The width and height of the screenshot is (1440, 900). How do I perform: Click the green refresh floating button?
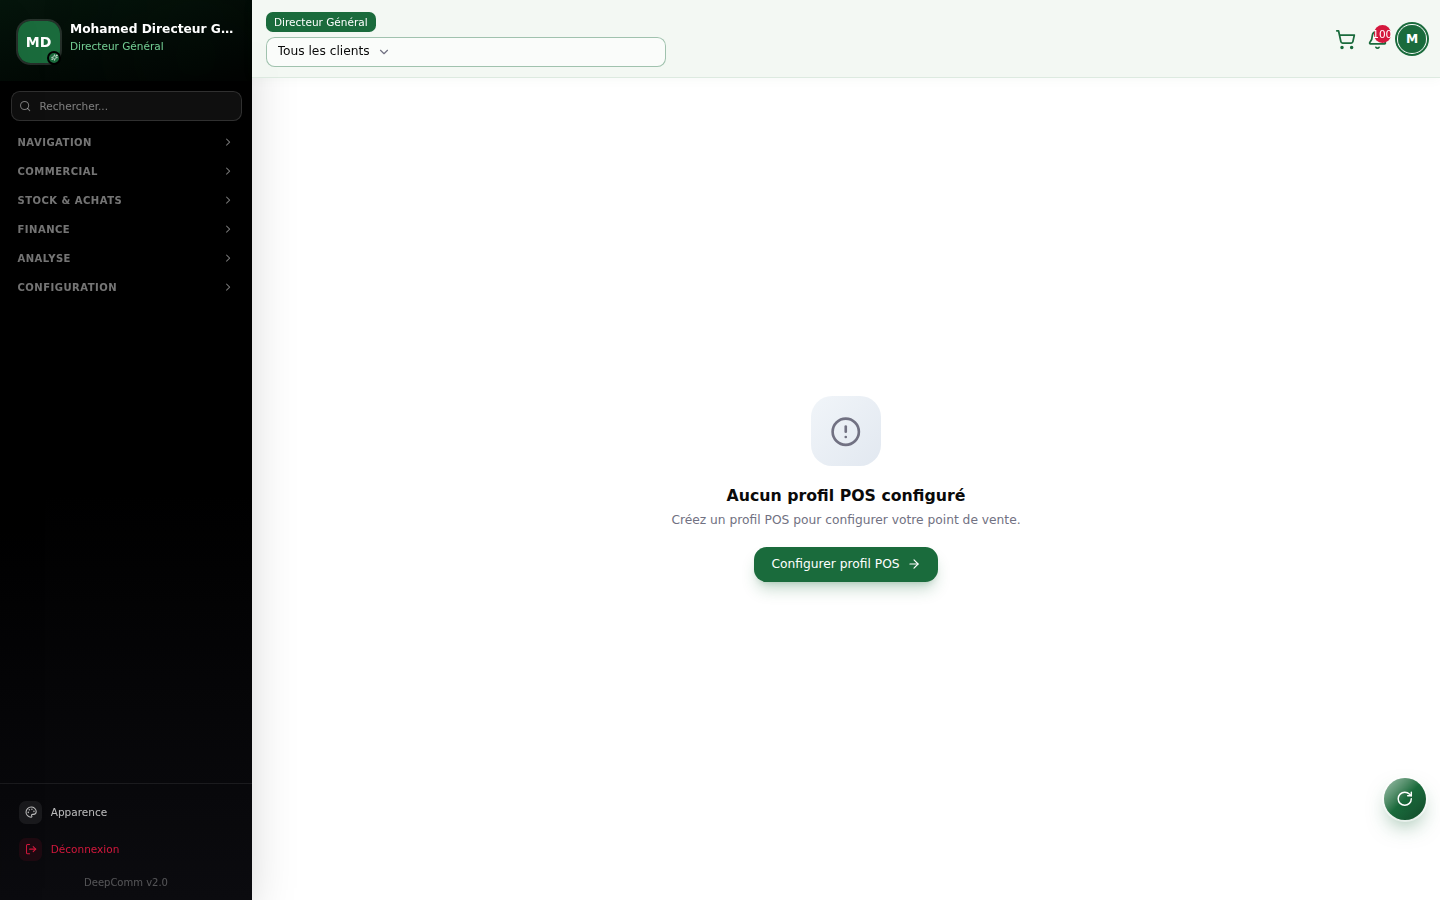click(1405, 799)
